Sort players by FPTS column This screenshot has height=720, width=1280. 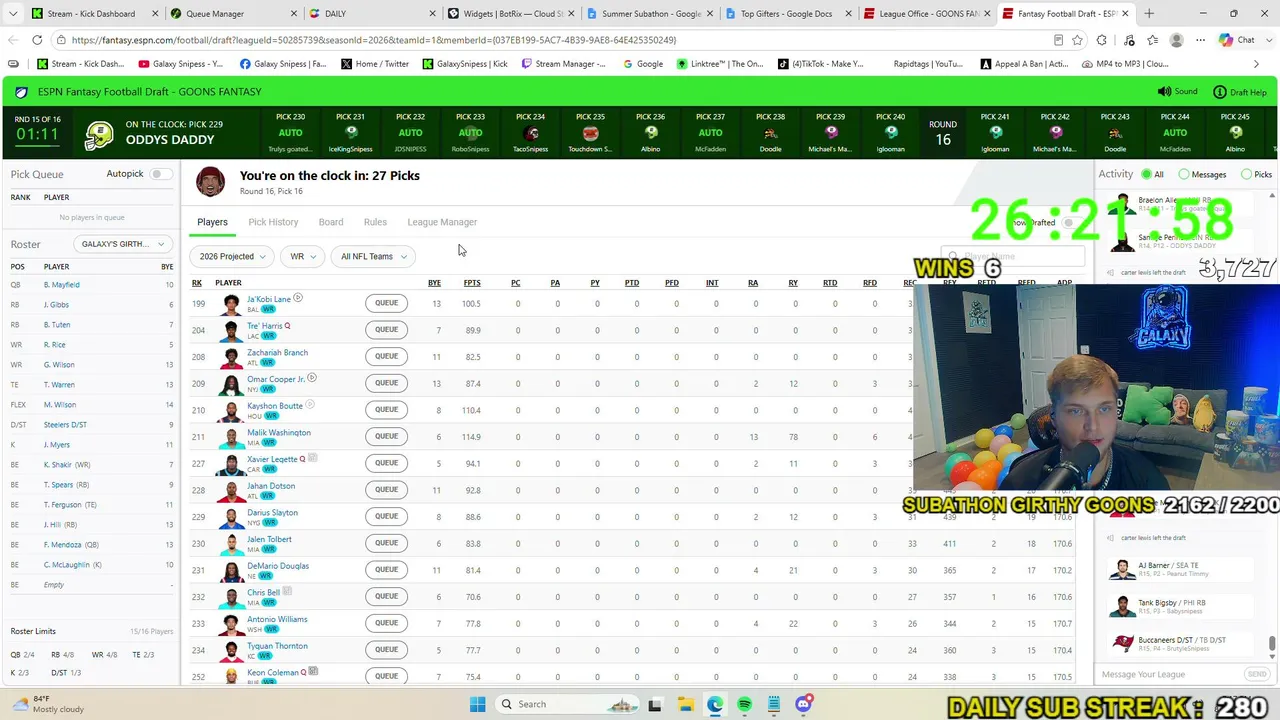pyautogui.click(x=472, y=283)
